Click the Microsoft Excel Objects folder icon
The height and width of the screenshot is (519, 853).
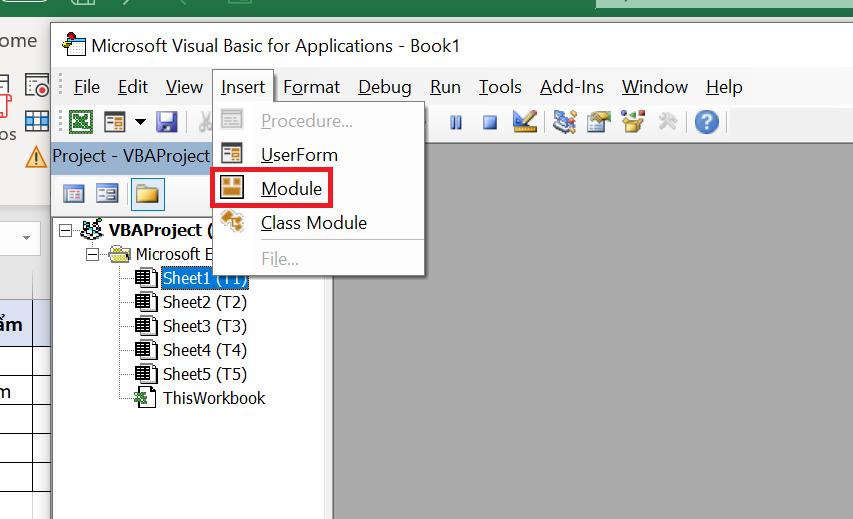tap(119, 254)
